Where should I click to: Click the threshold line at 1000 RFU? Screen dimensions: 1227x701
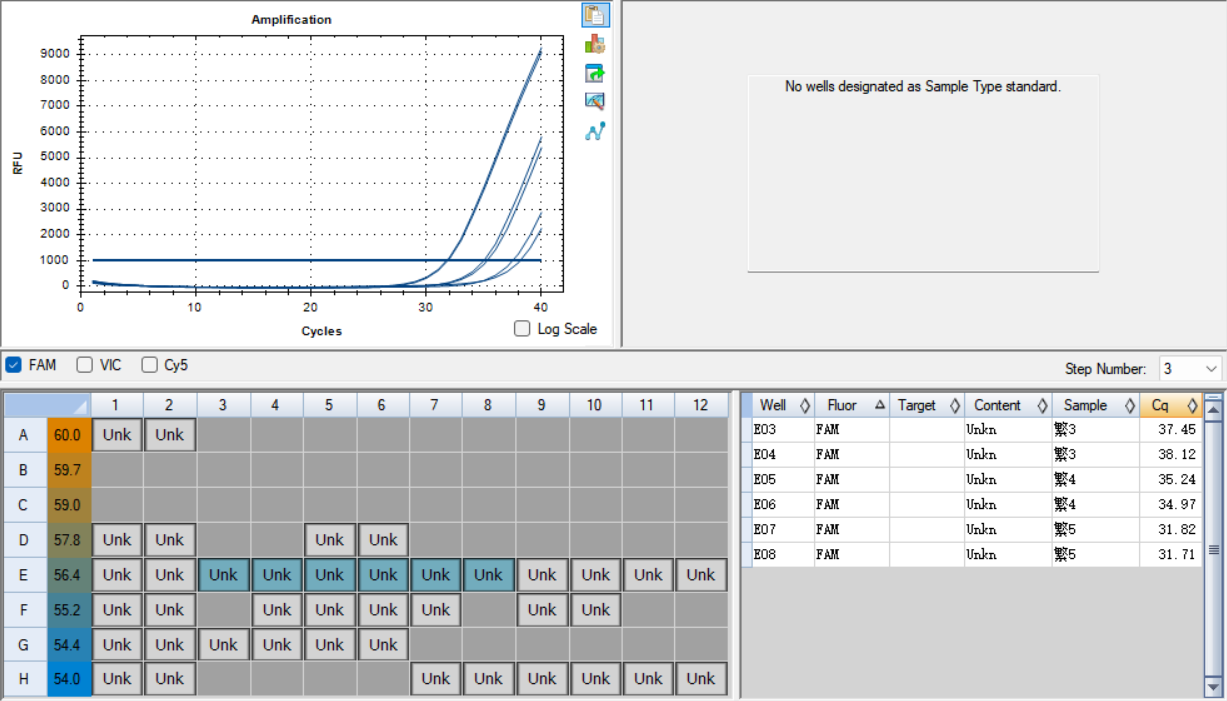pyautogui.click(x=316, y=260)
